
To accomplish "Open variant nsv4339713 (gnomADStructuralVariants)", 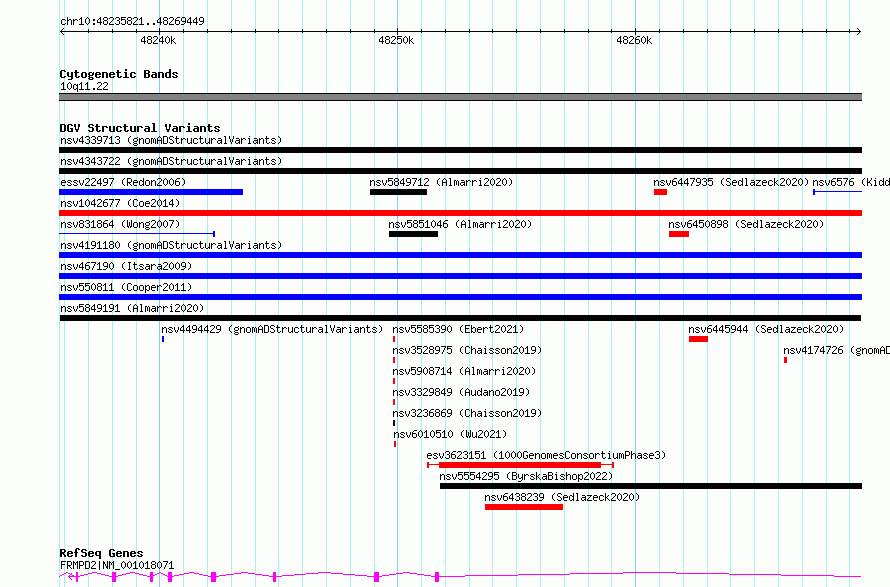I will pos(171,140).
